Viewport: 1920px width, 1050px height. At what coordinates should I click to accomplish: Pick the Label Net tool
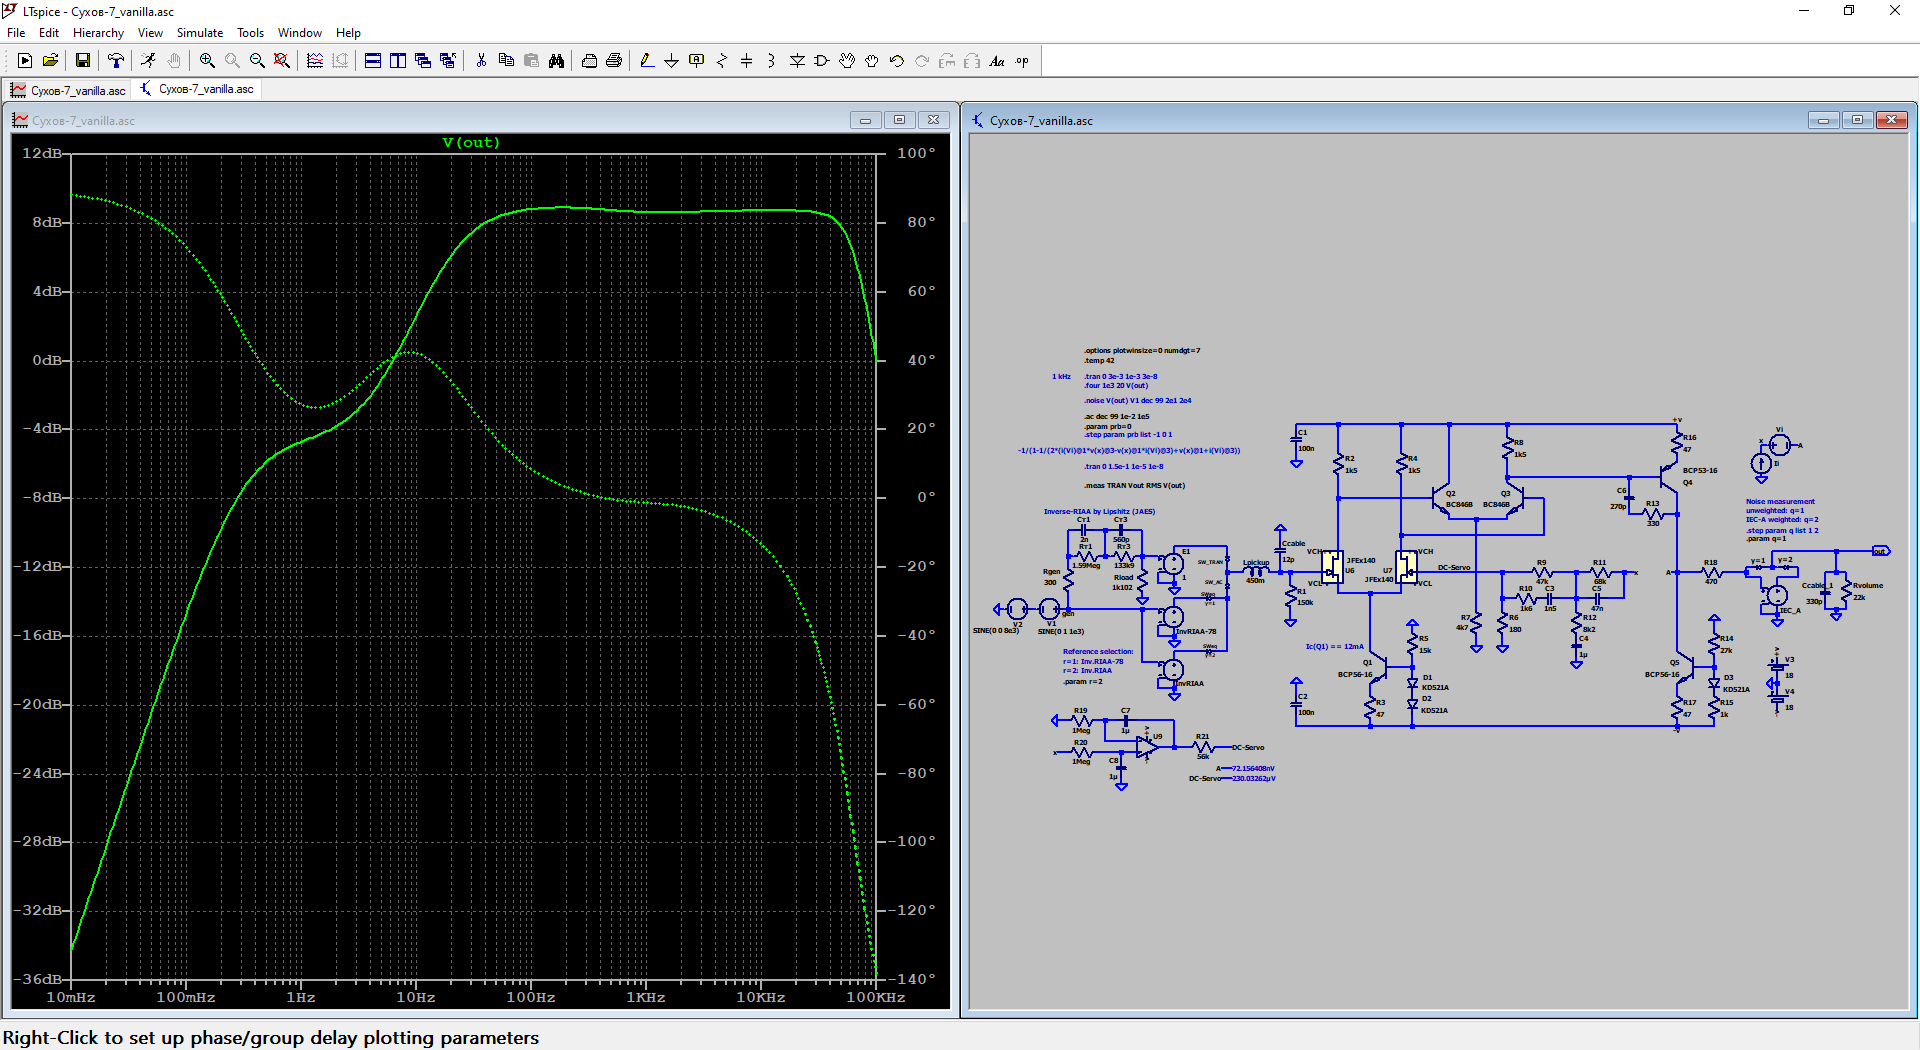(696, 61)
